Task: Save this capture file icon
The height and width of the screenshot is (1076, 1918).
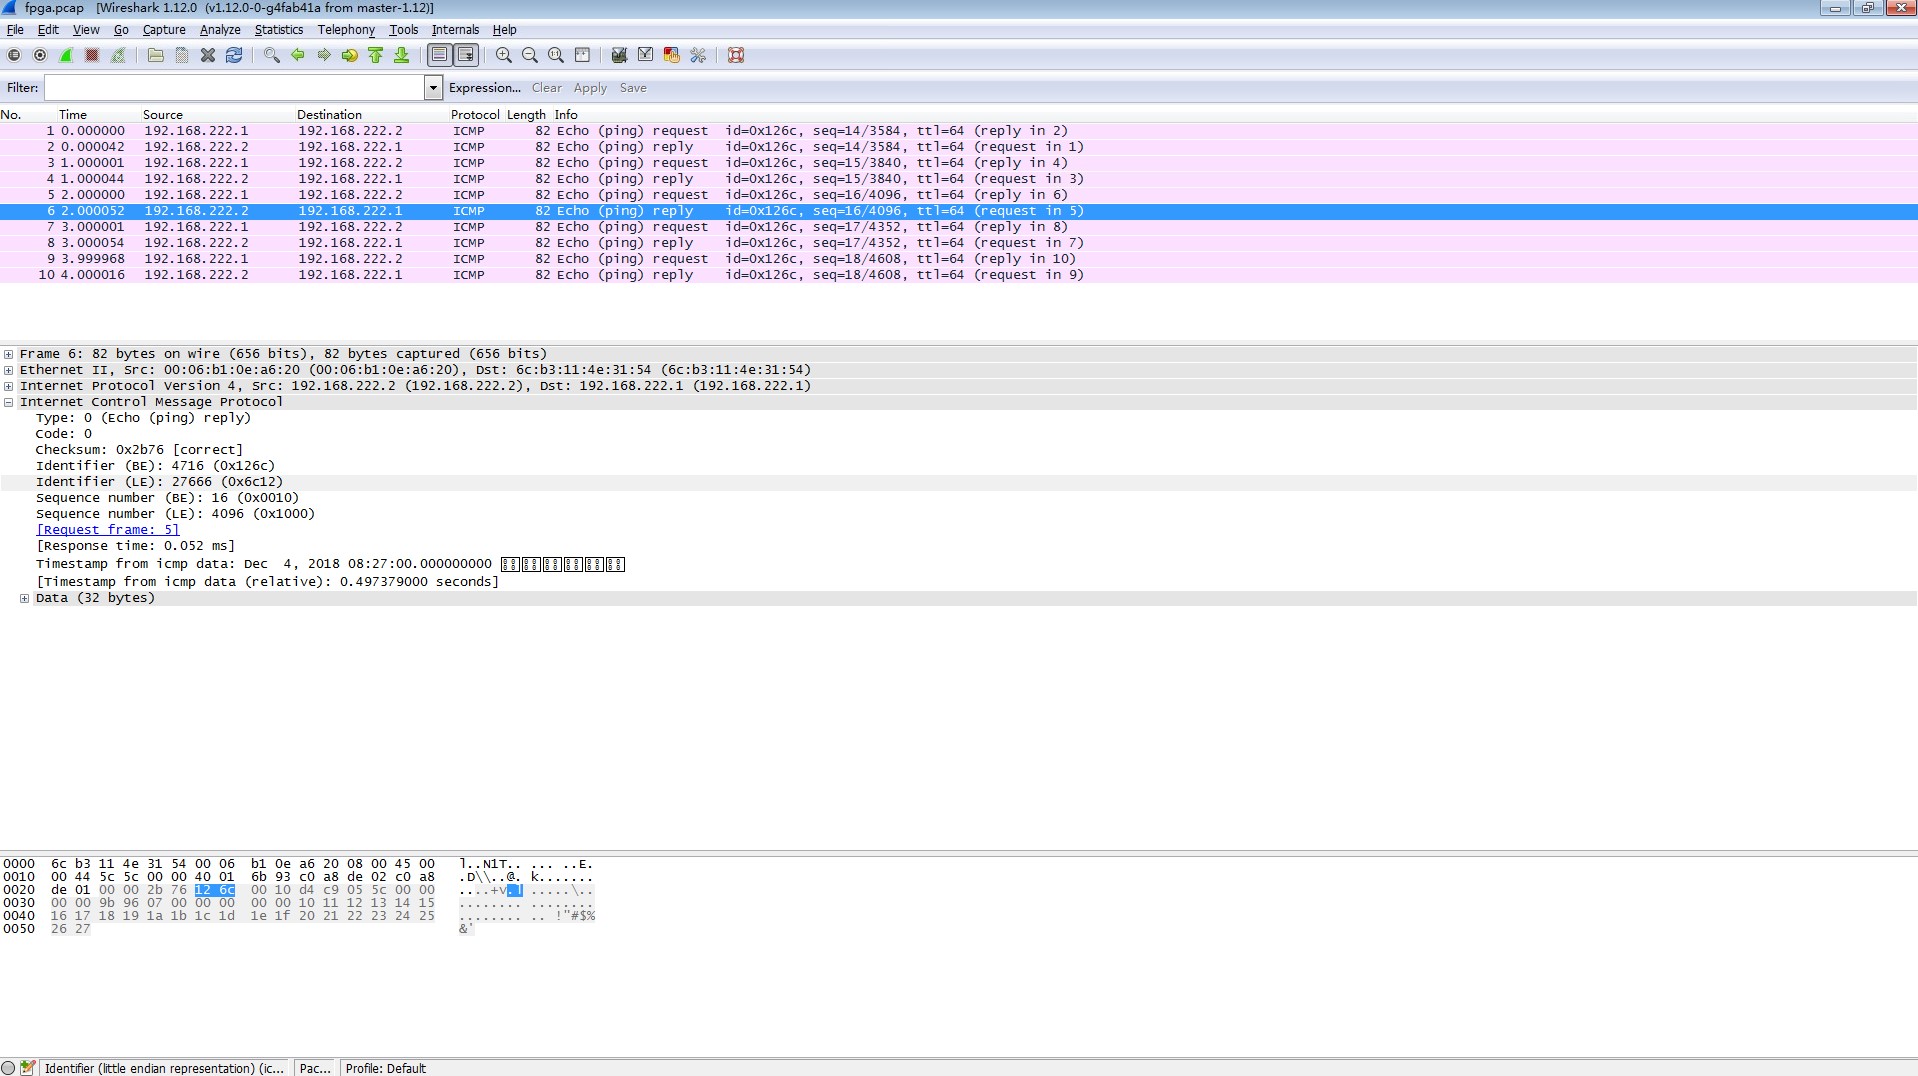Action: click(182, 55)
